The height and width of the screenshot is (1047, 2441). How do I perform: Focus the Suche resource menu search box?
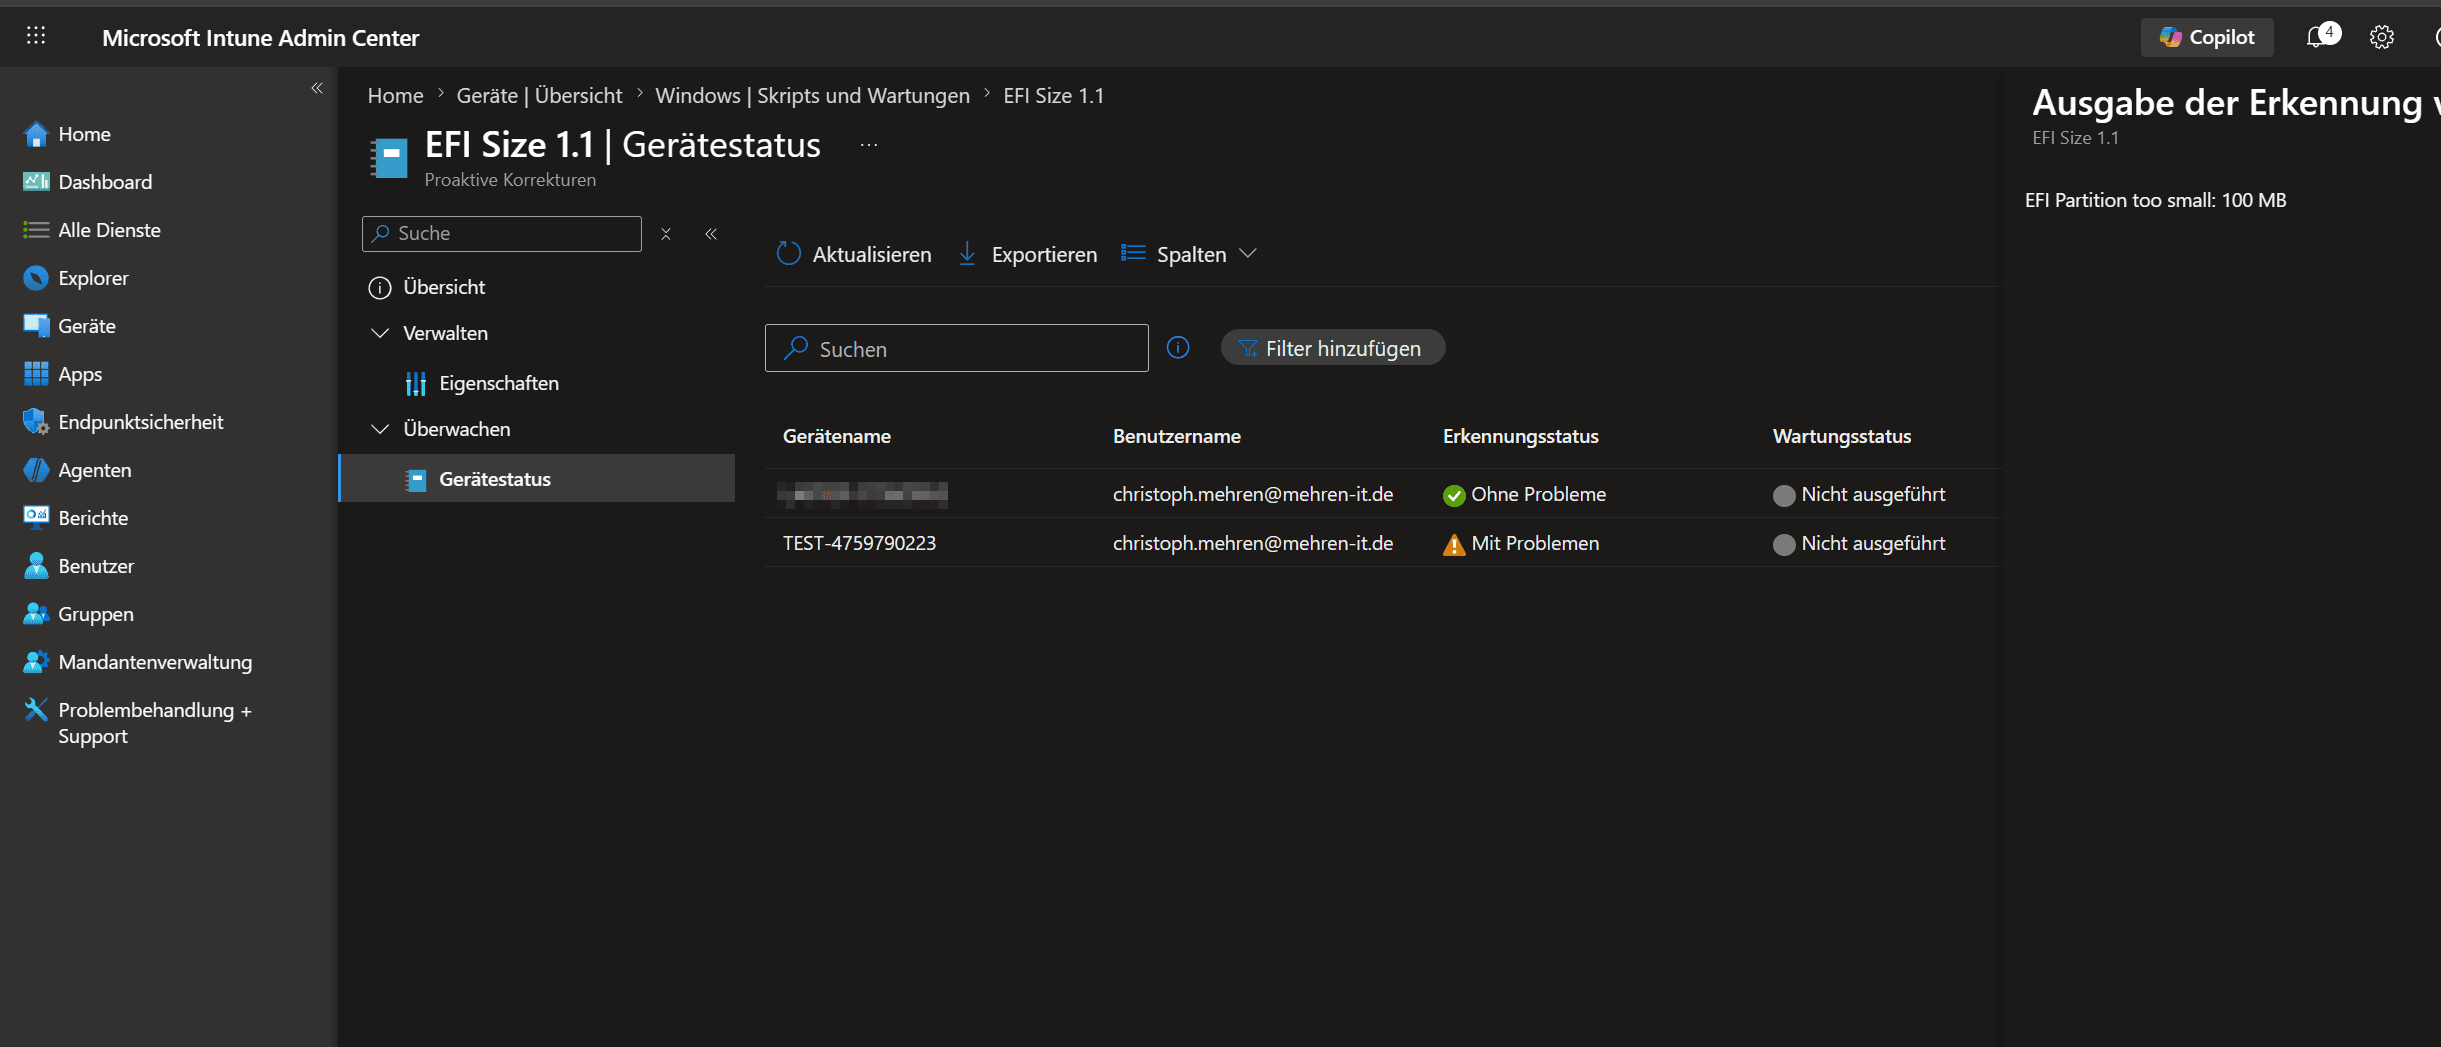pos(502,234)
